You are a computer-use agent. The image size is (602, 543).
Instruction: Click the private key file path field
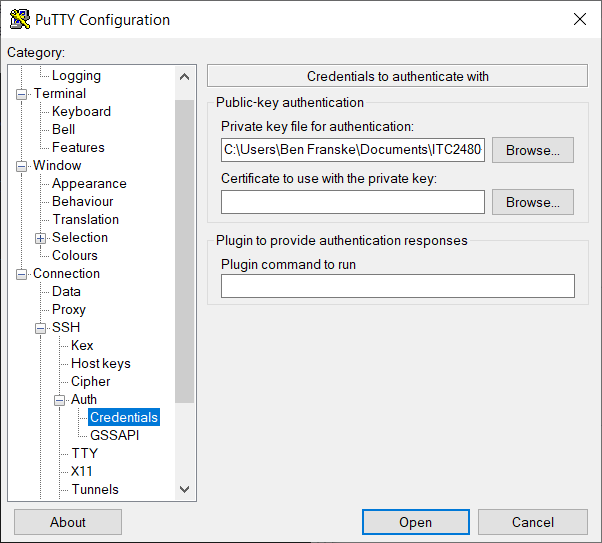[352, 150]
